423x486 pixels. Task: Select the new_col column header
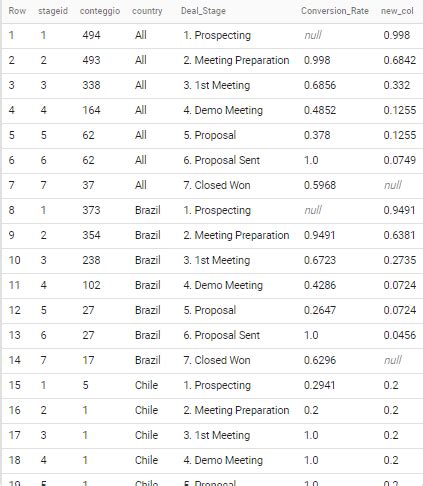point(397,11)
